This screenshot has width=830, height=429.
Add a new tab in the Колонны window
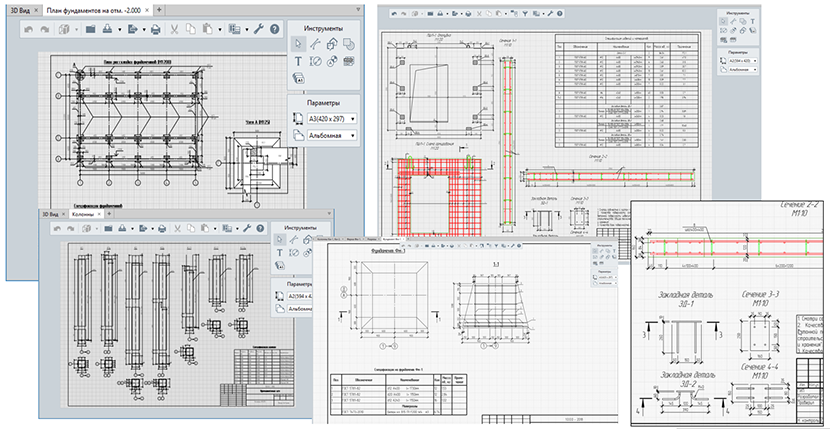coord(110,214)
